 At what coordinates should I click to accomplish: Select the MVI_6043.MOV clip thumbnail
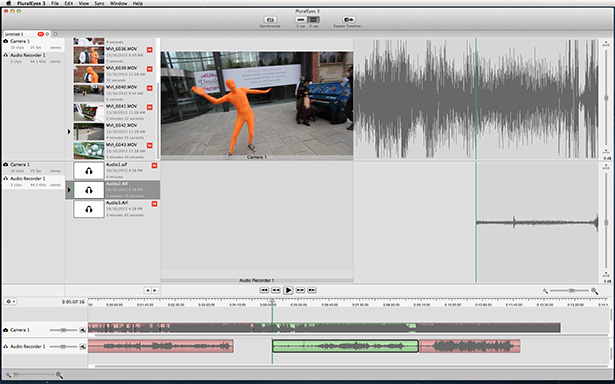(89, 151)
